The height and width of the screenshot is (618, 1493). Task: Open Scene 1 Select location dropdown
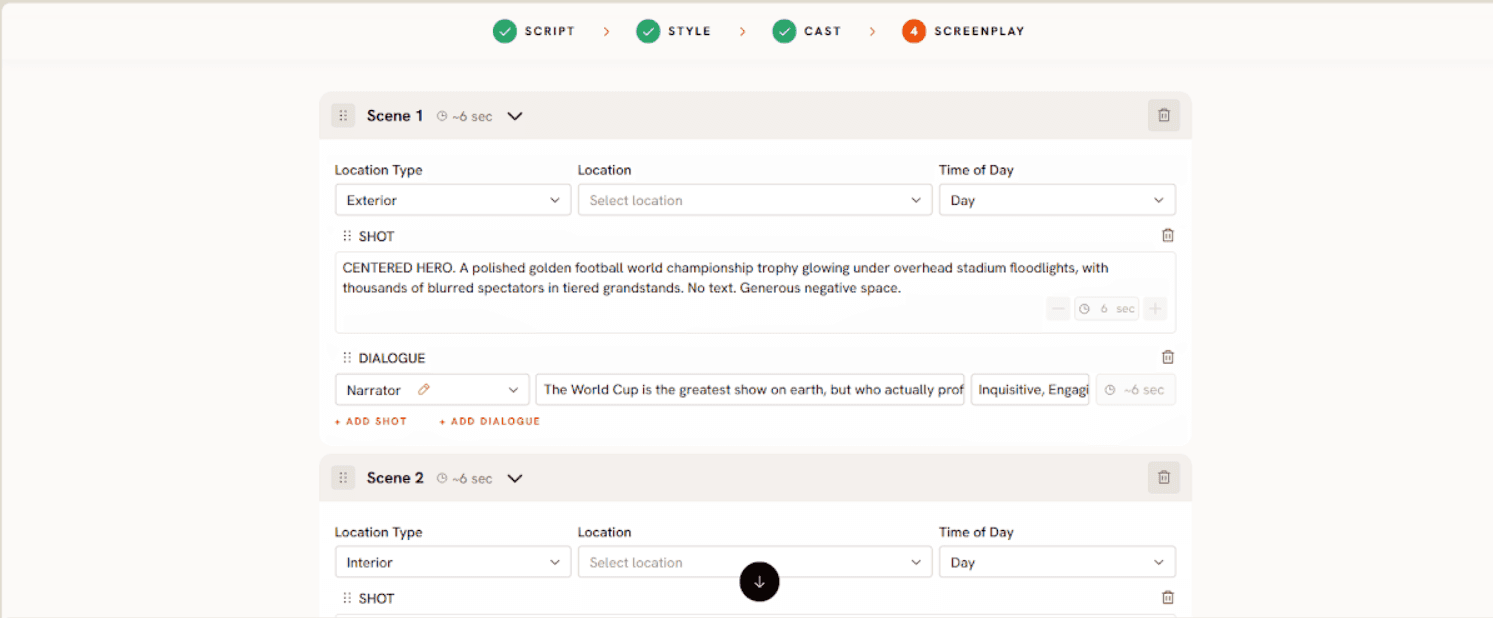coord(755,200)
